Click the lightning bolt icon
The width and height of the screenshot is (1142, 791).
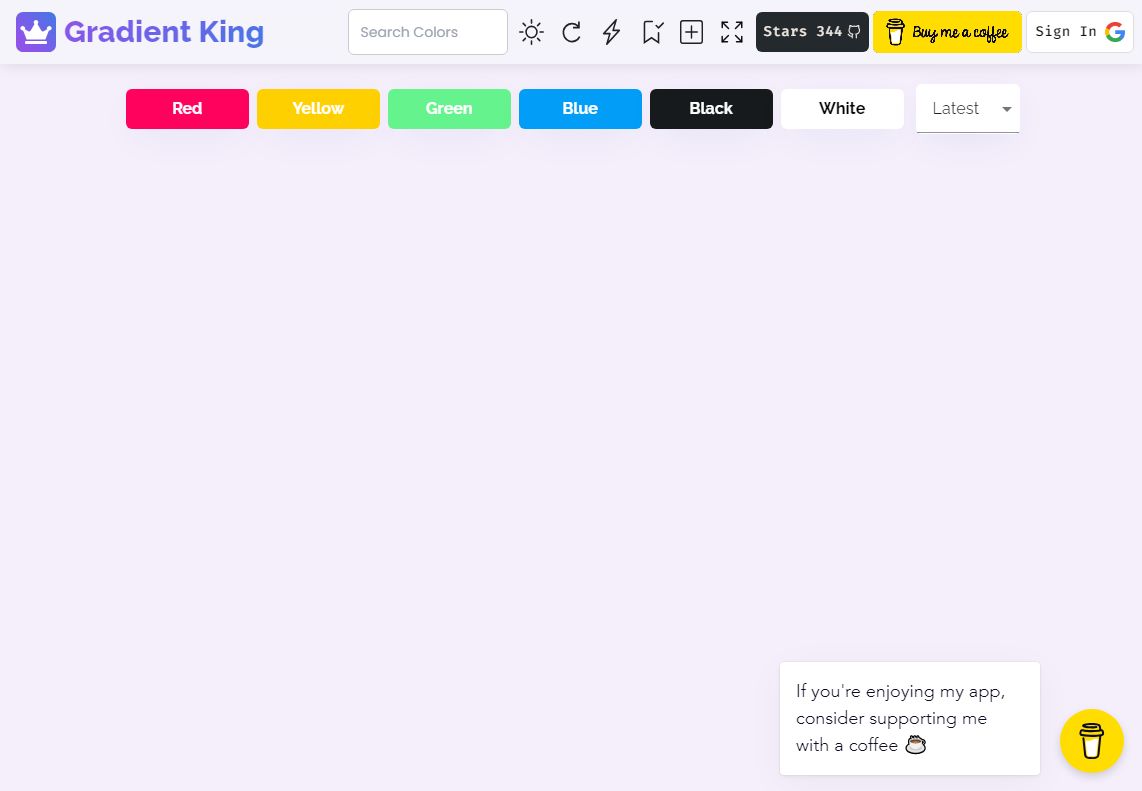pos(612,32)
